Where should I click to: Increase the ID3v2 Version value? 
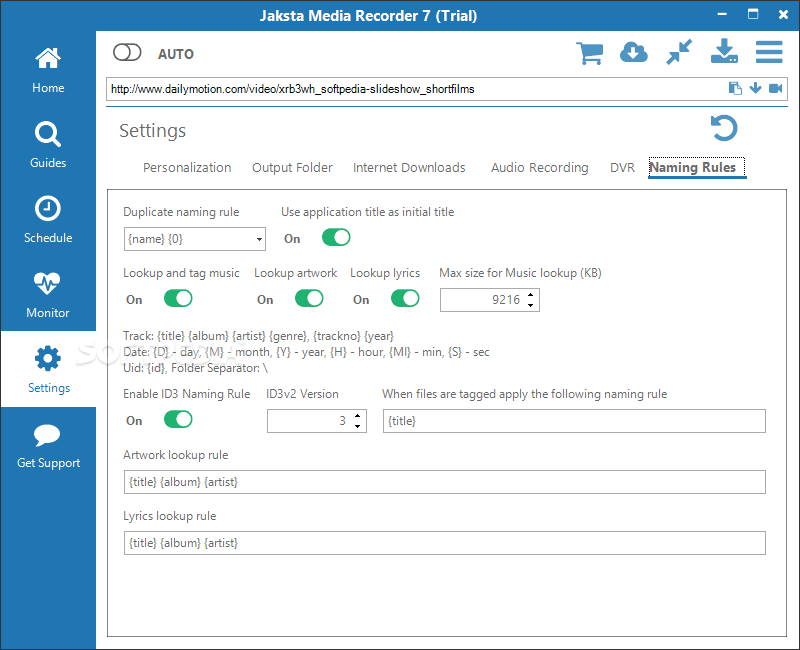click(358, 416)
